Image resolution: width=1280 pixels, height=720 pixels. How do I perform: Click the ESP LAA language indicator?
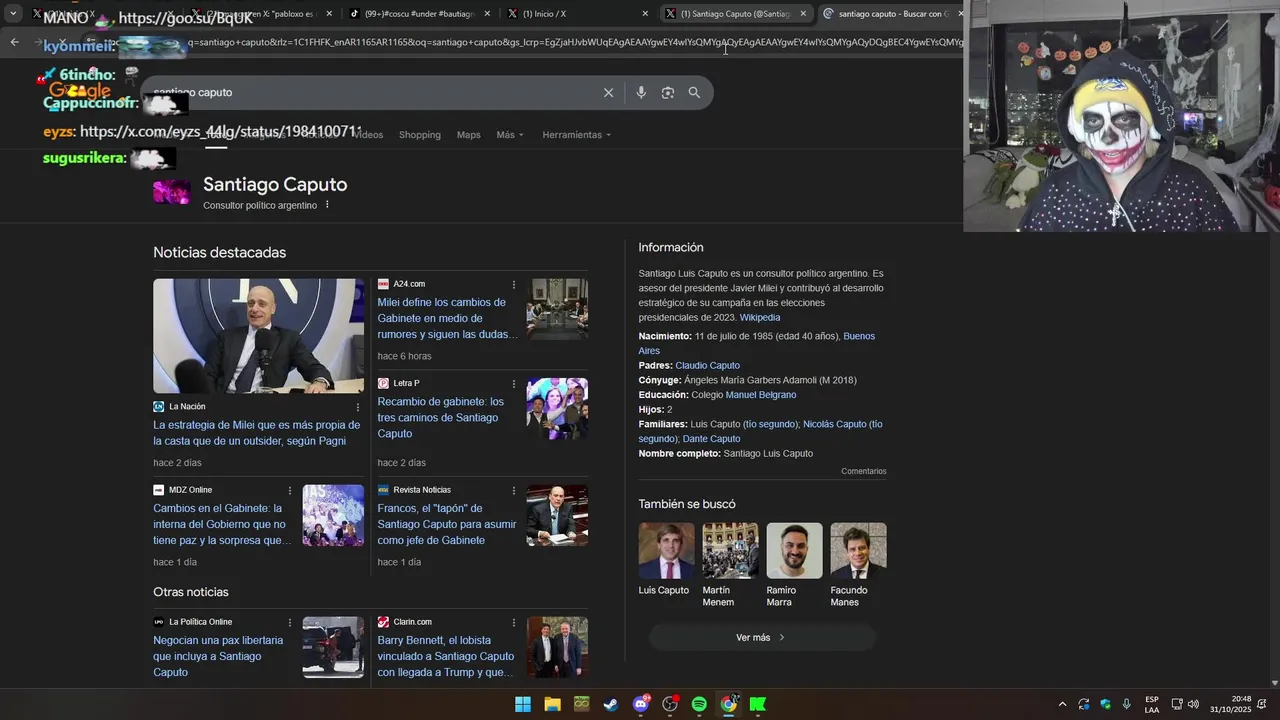(1152, 704)
